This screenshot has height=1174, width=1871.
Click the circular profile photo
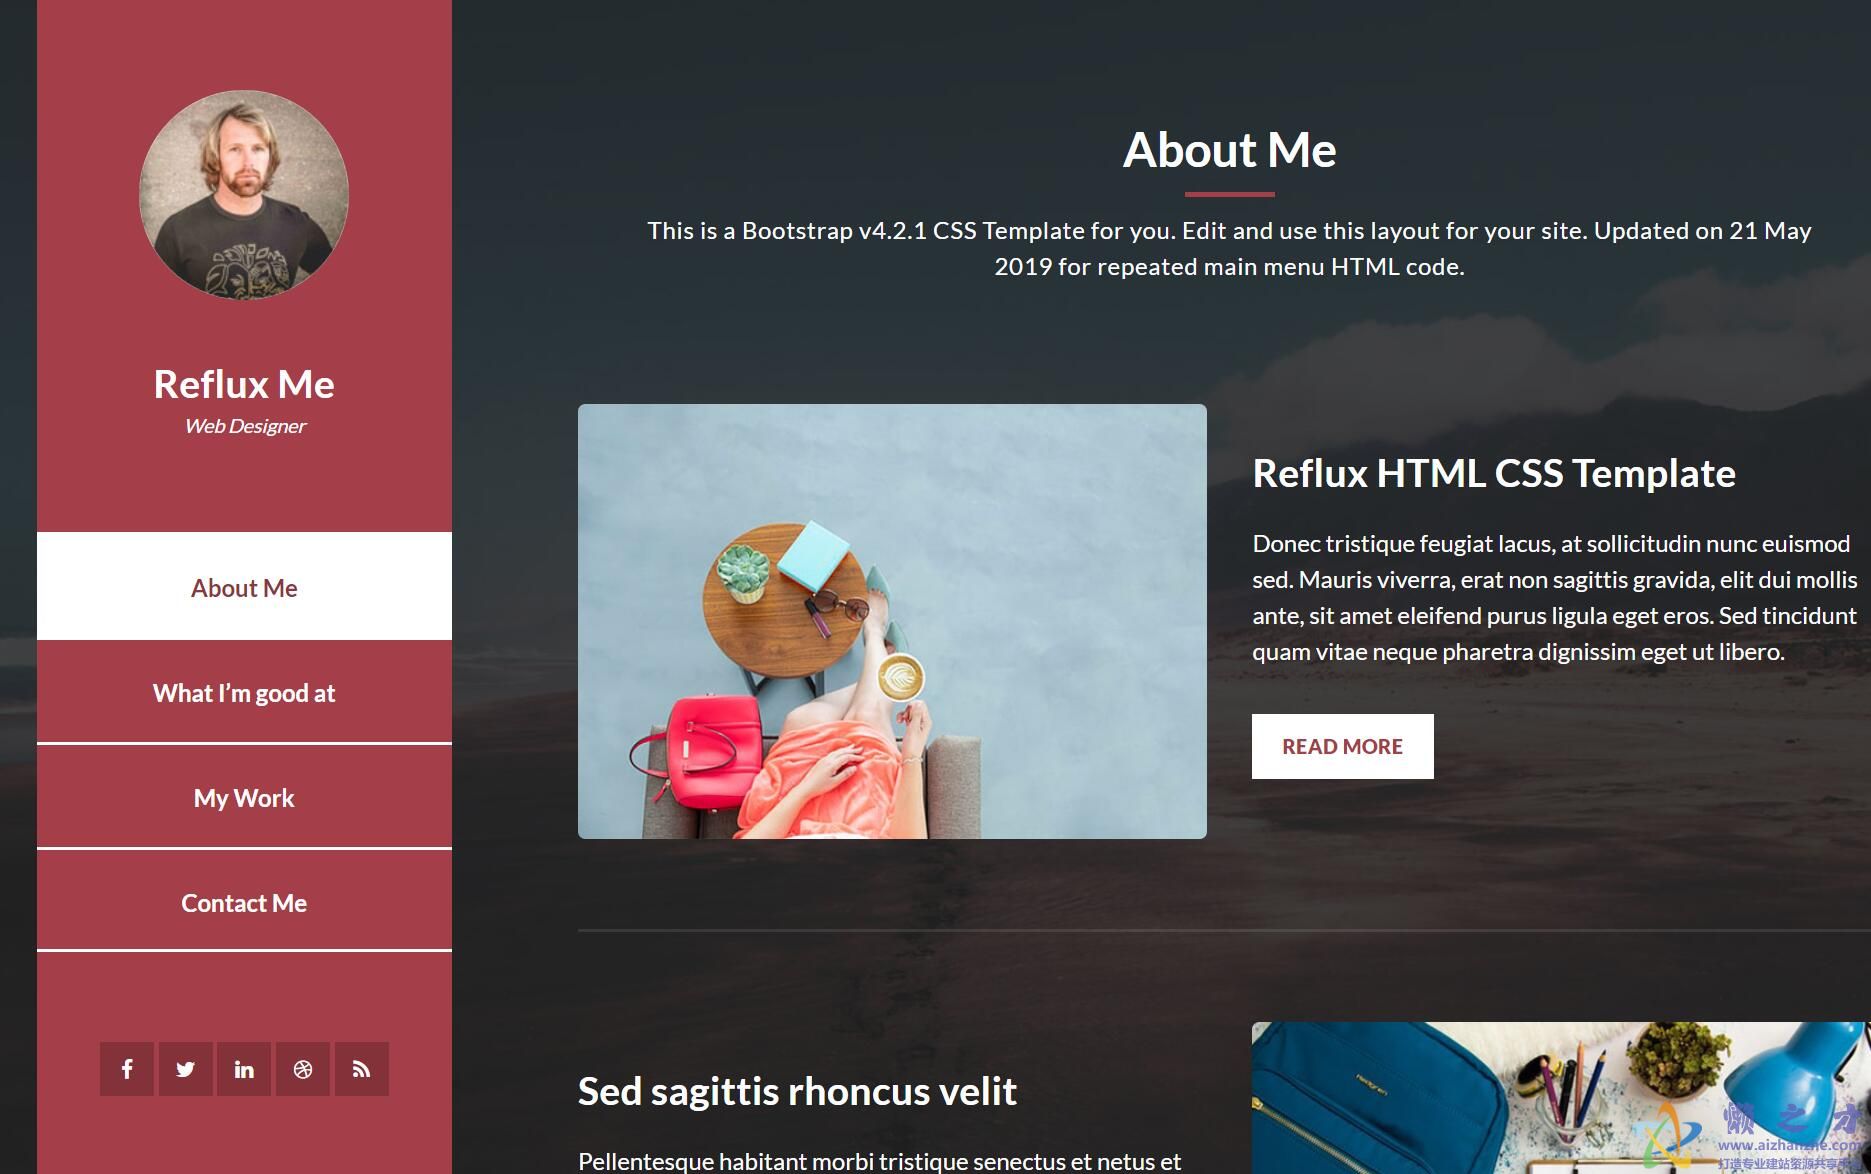[x=244, y=195]
